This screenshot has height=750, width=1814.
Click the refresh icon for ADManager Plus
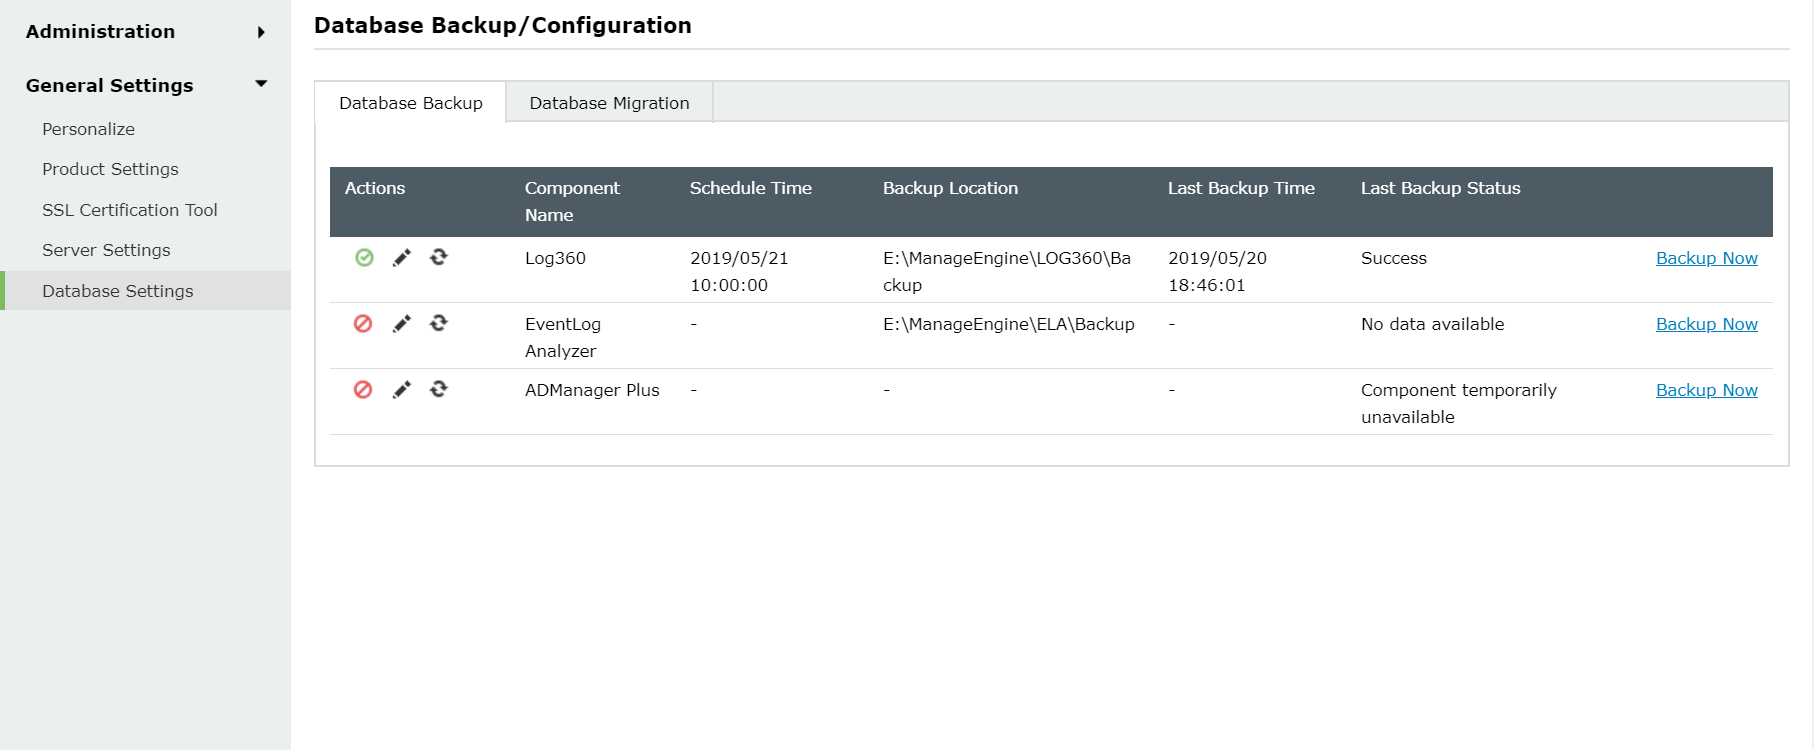(438, 389)
